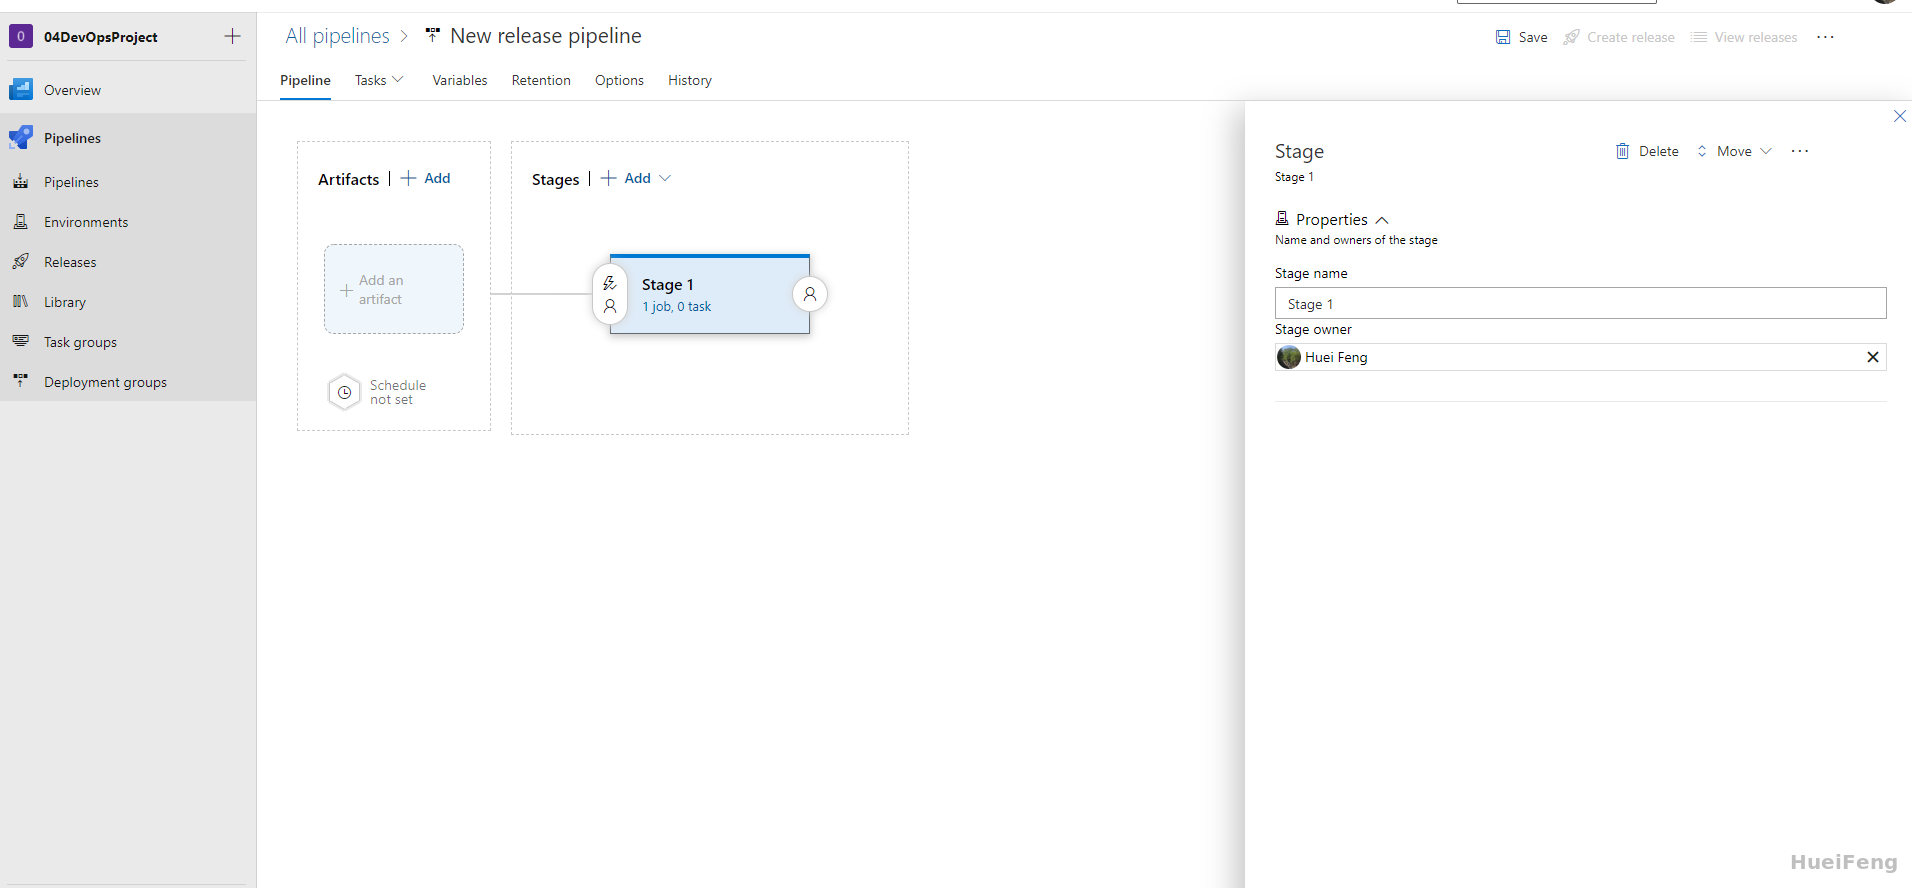Switch to the Retention tab
This screenshot has height=888, width=1912.
[x=541, y=80]
